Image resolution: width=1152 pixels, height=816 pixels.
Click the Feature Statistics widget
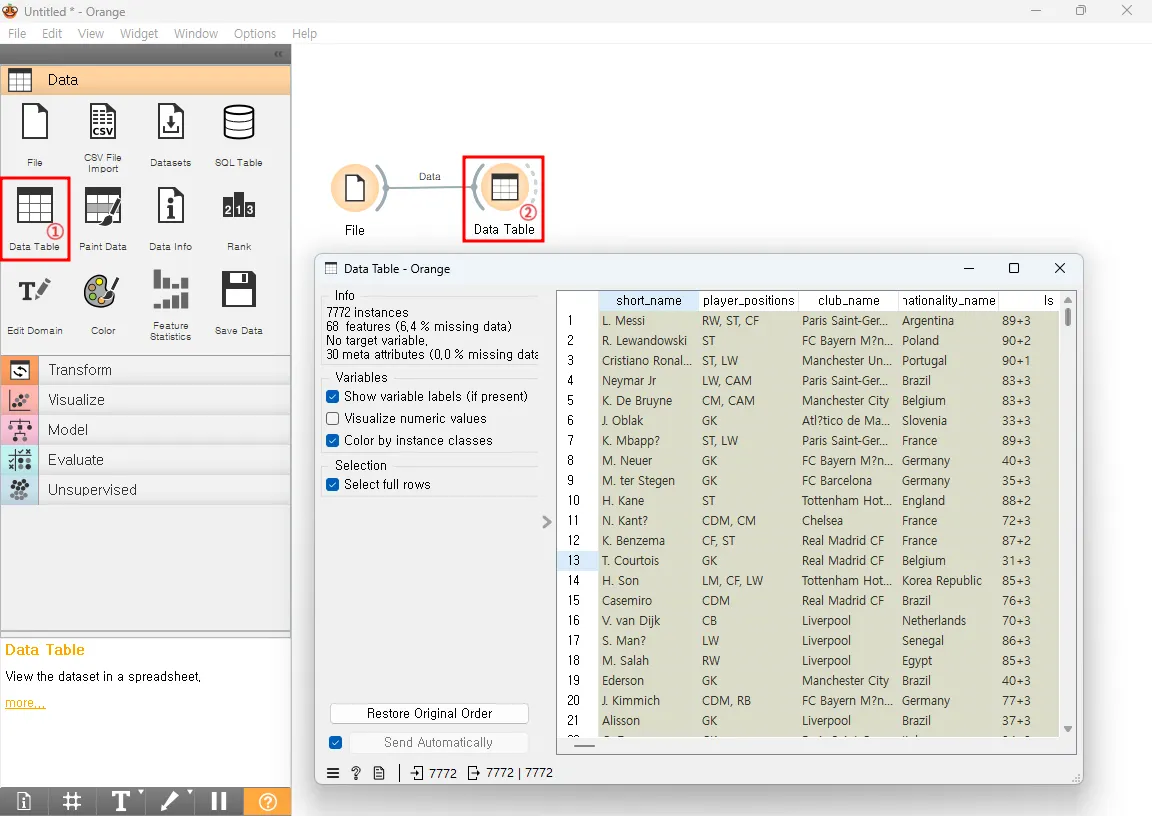[170, 291]
